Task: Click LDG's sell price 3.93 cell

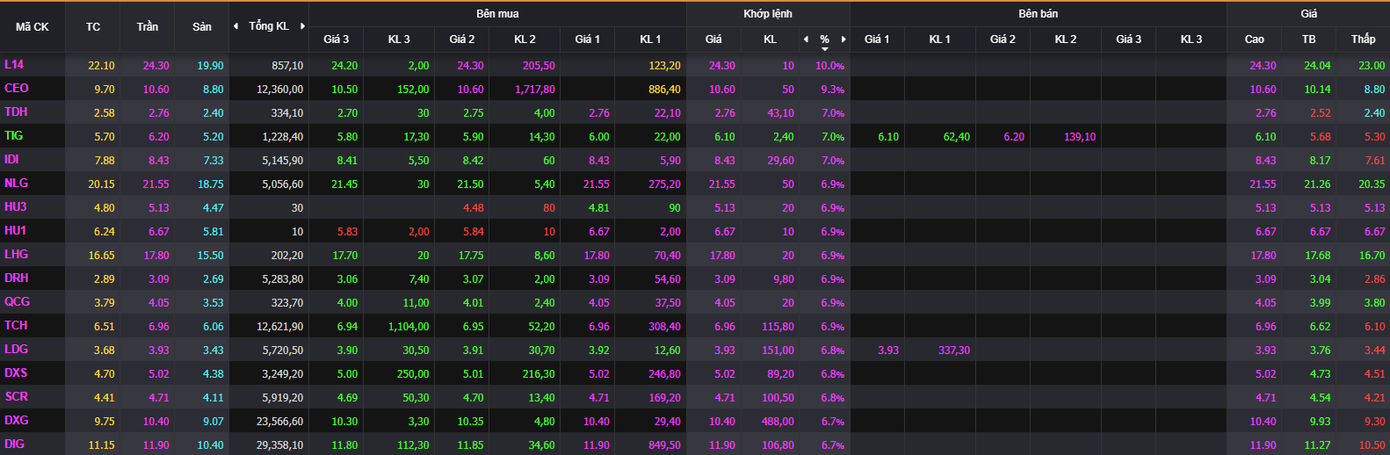Action: (888, 349)
